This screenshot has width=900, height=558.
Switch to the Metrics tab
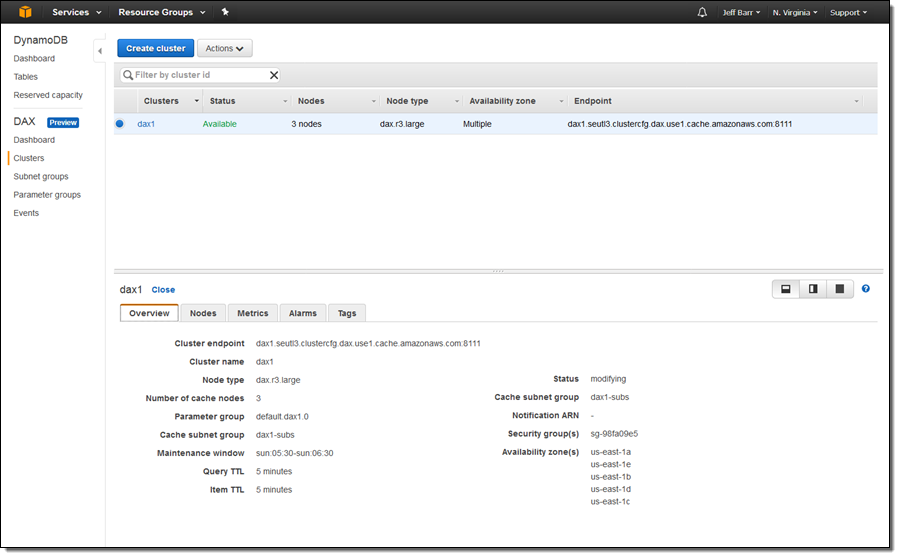[x=252, y=313]
